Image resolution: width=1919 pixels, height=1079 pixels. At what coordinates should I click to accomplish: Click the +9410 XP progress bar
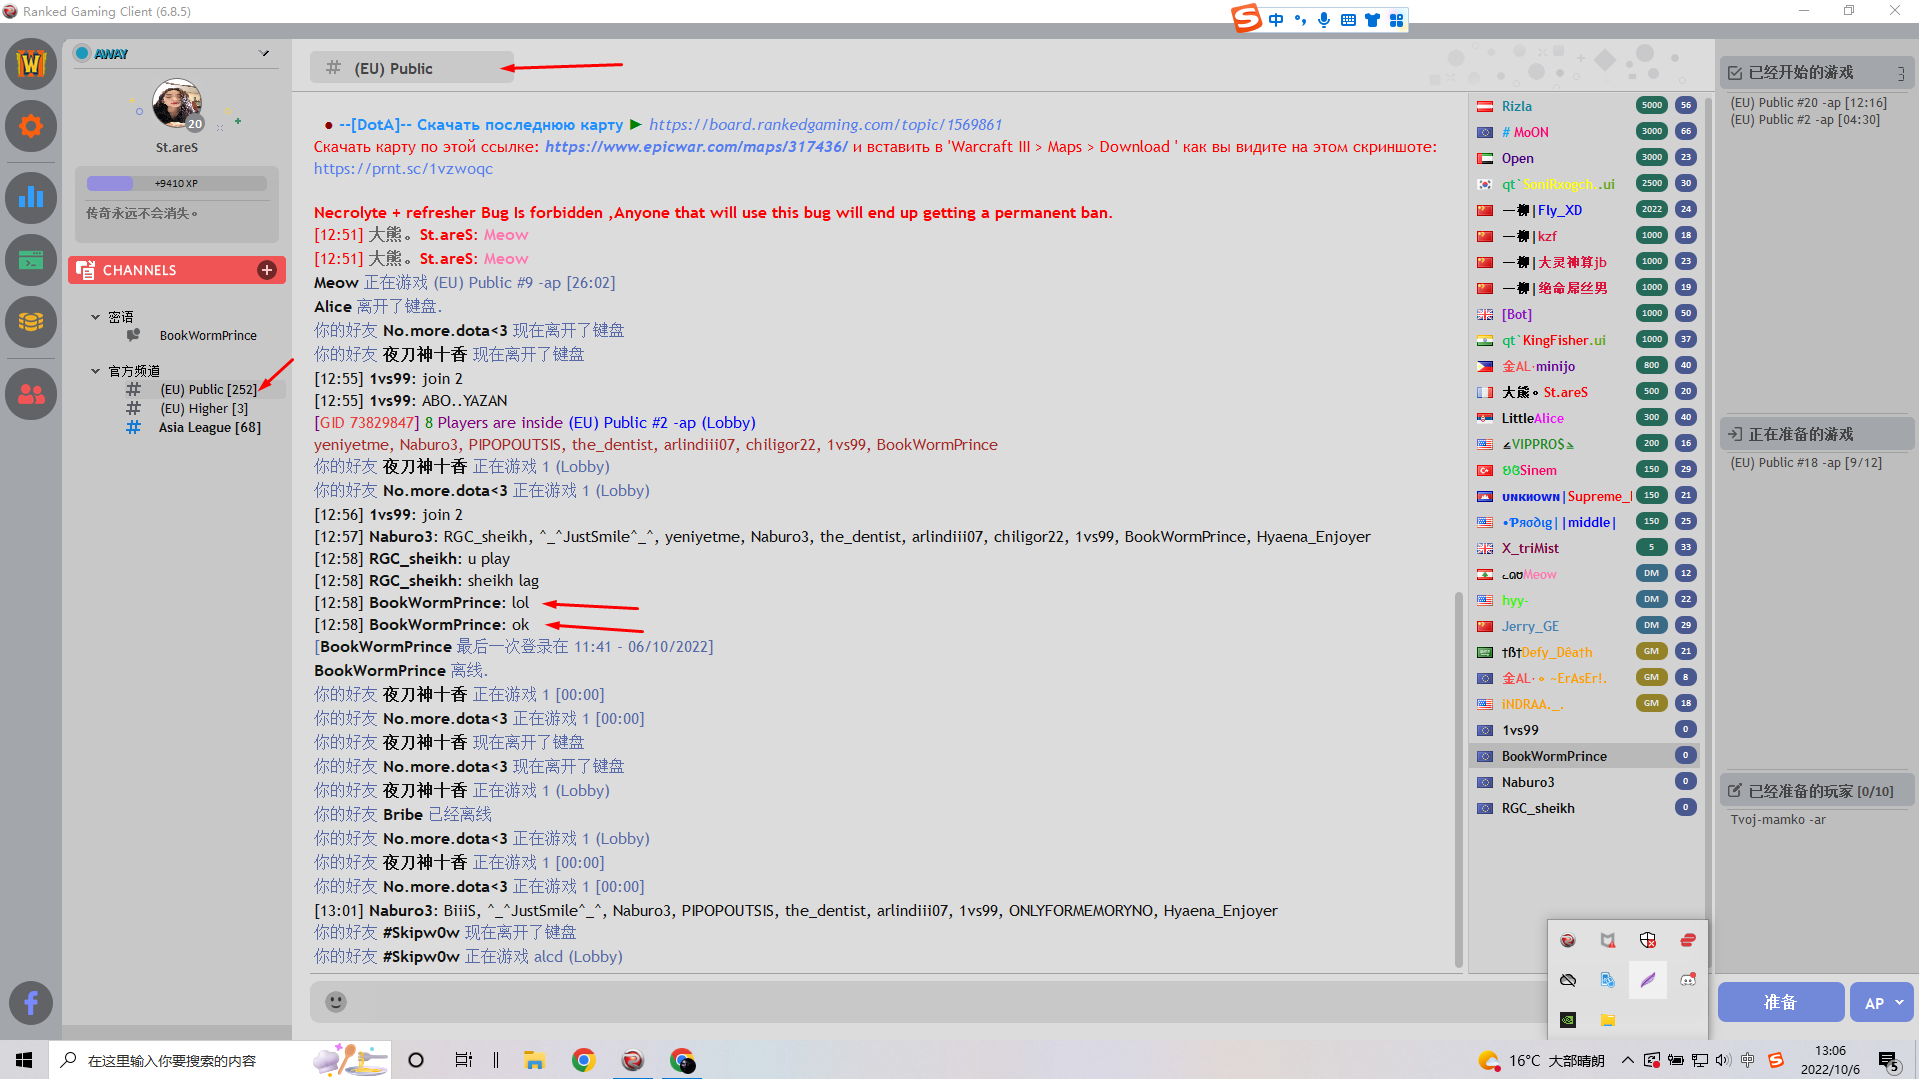pos(176,183)
